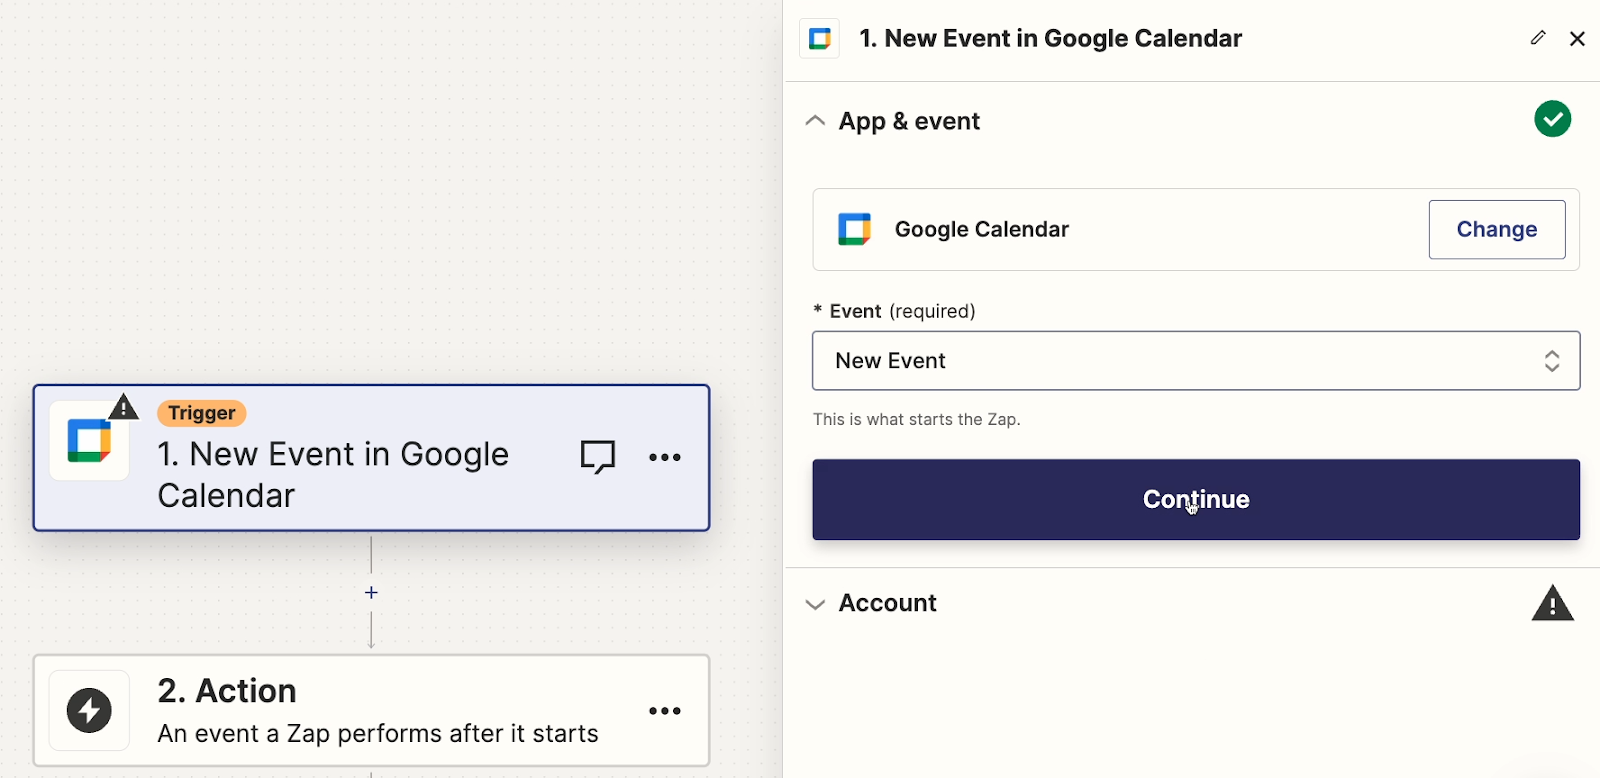Image resolution: width=1600 pixels, height=778 pixels.
Task: Click the plus to add a step
Action: pos(371,593)
